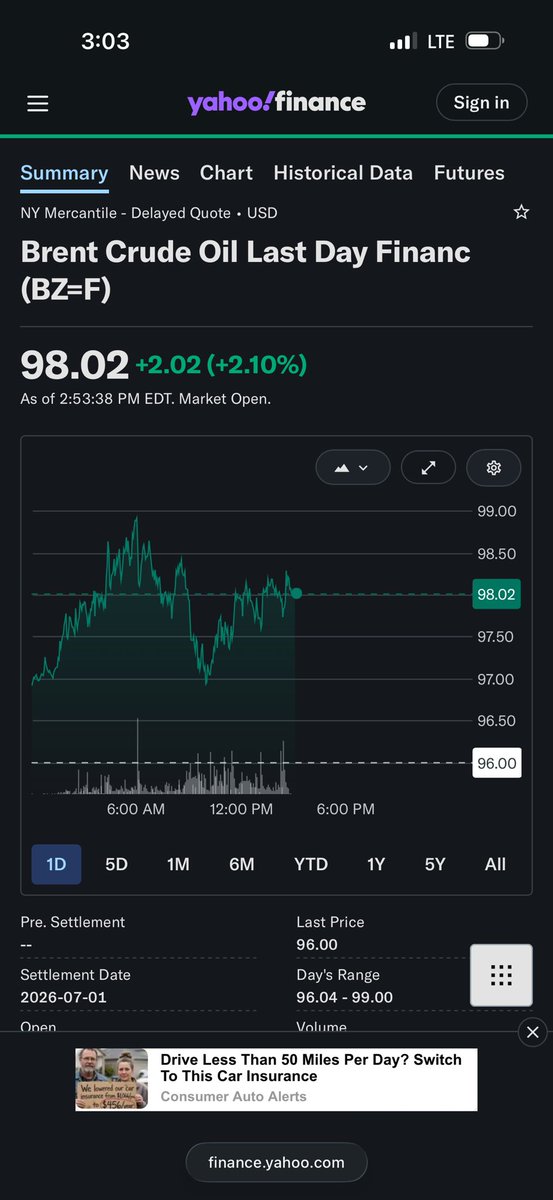Tap the 96.00 previous close axis label
Image resolution: width=553 pixels, height=1200 pixels.
[496, 763]
